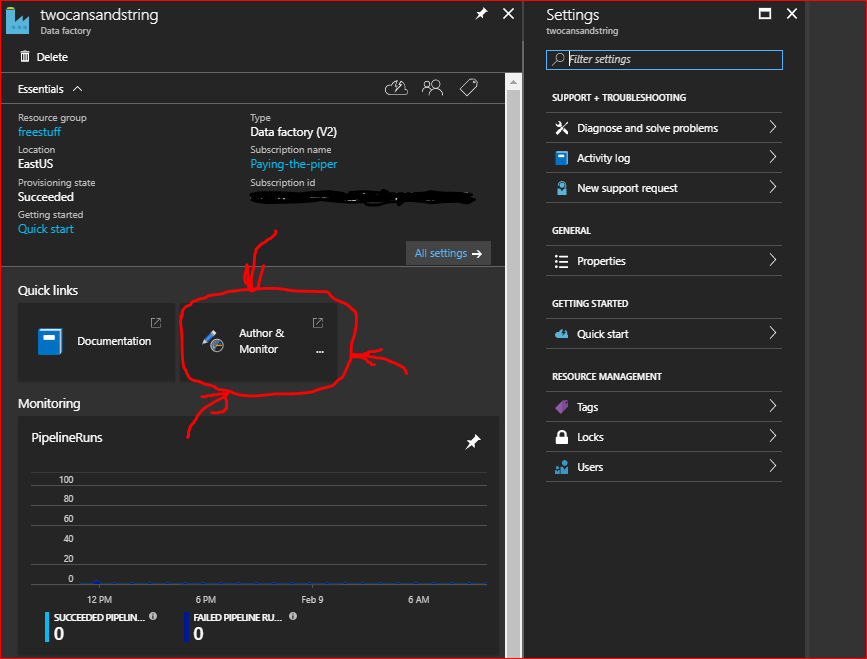Open the Documentation quick link tile
Viewport: 867px width, 659px height.
tap(96, 342)
